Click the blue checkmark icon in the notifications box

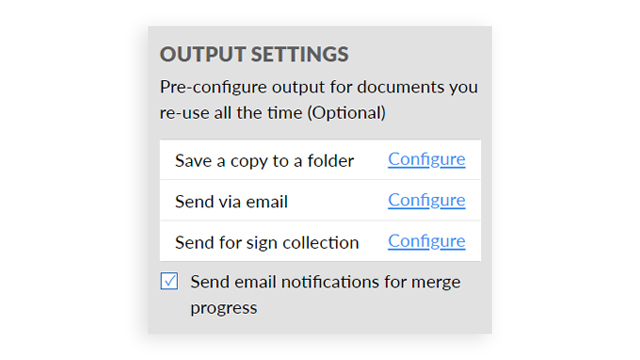(169, 281)
